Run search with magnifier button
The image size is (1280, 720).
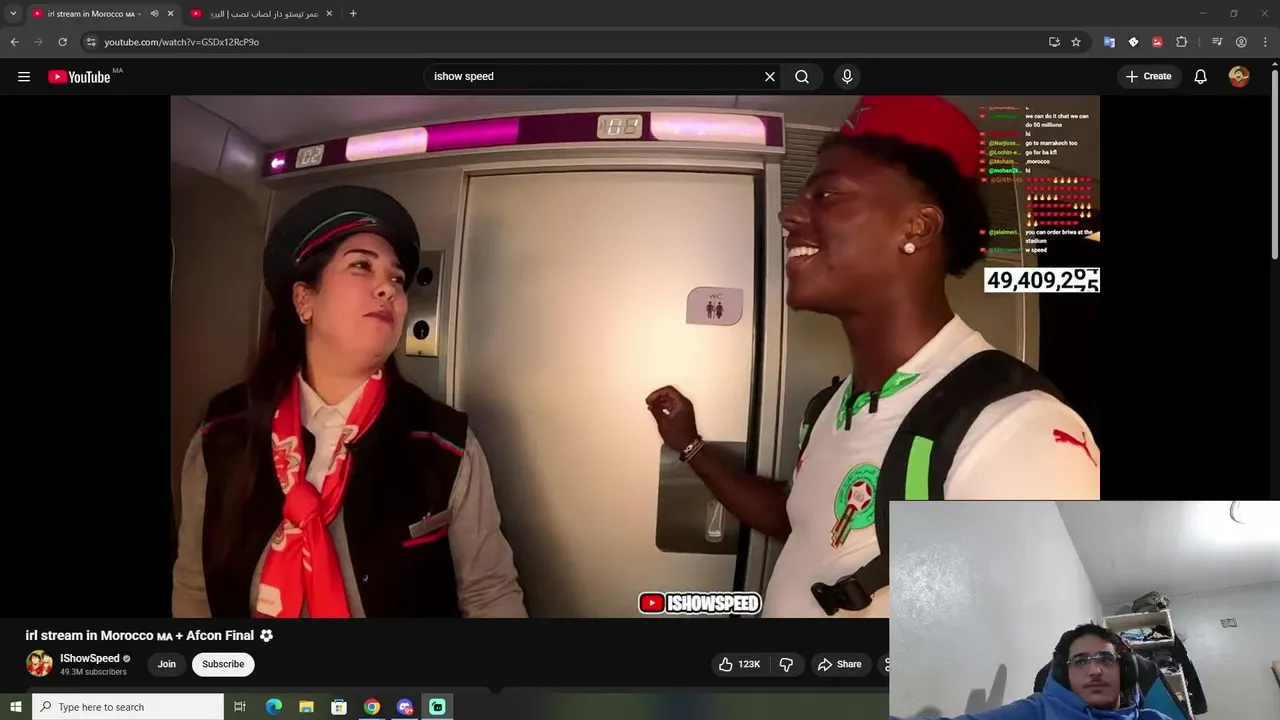tap(802, 76)
